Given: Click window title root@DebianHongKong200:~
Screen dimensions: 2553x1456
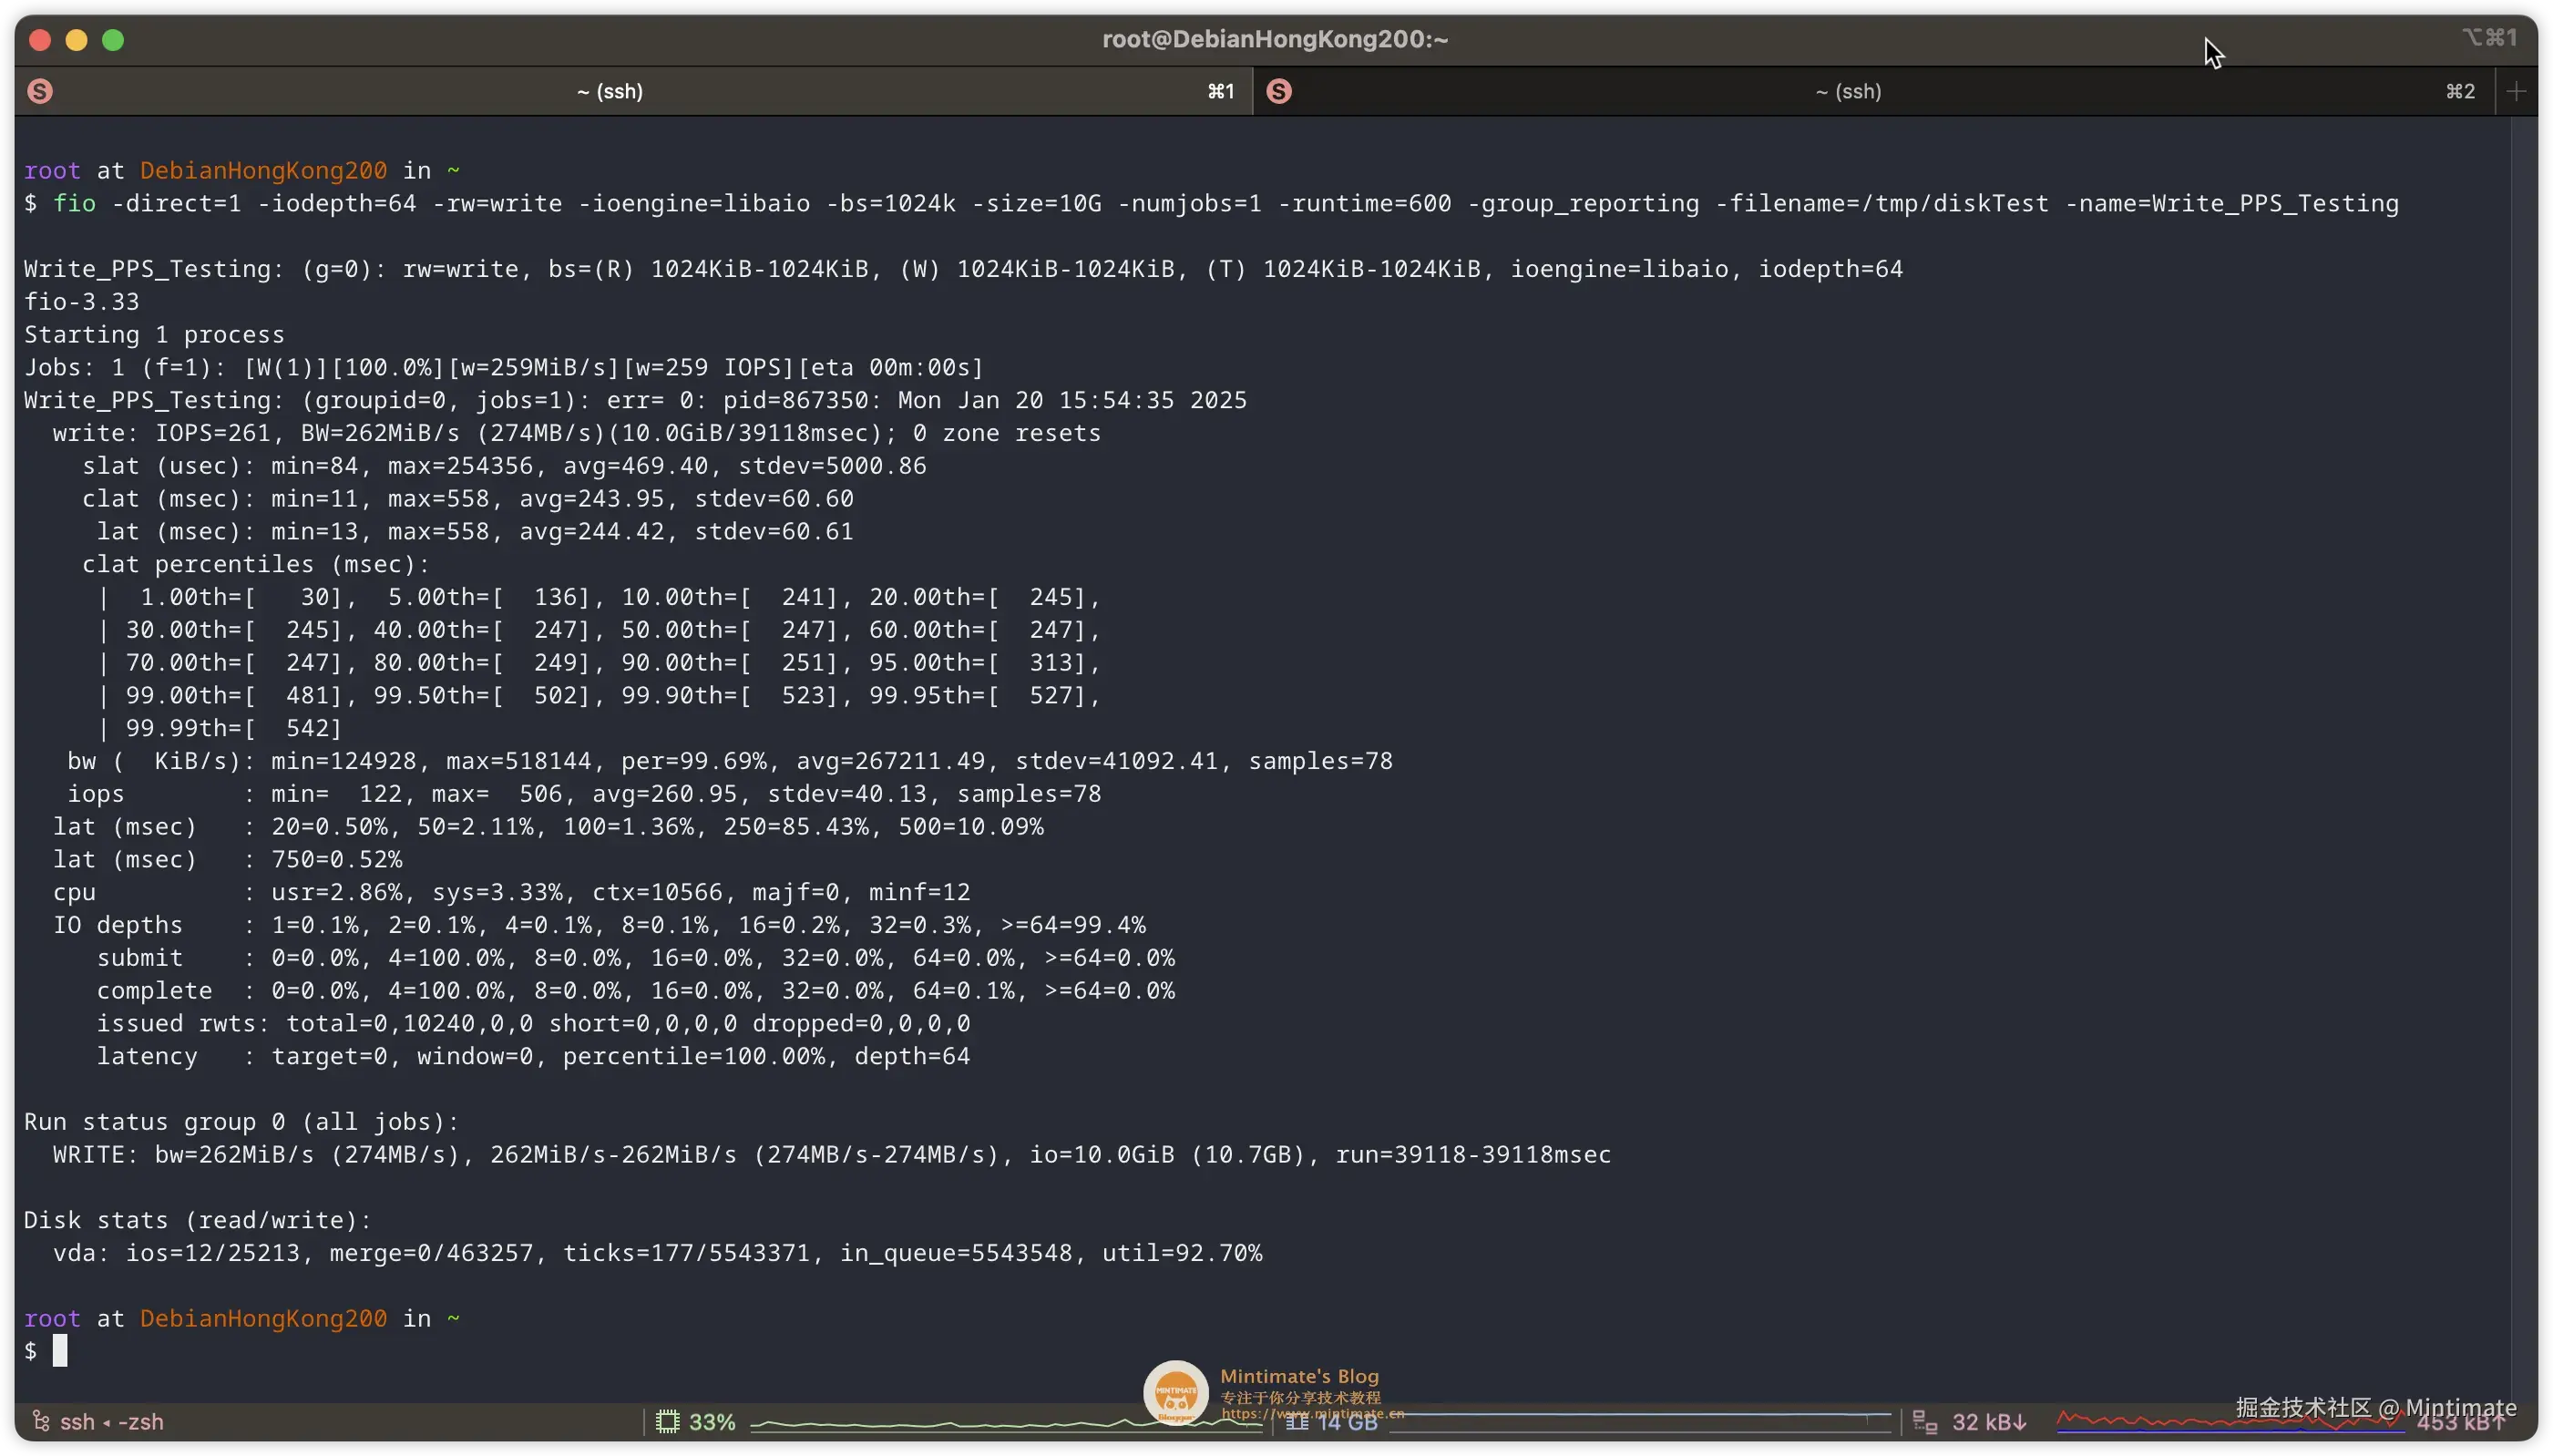Looking at the screenshot, I should 1275,39.
